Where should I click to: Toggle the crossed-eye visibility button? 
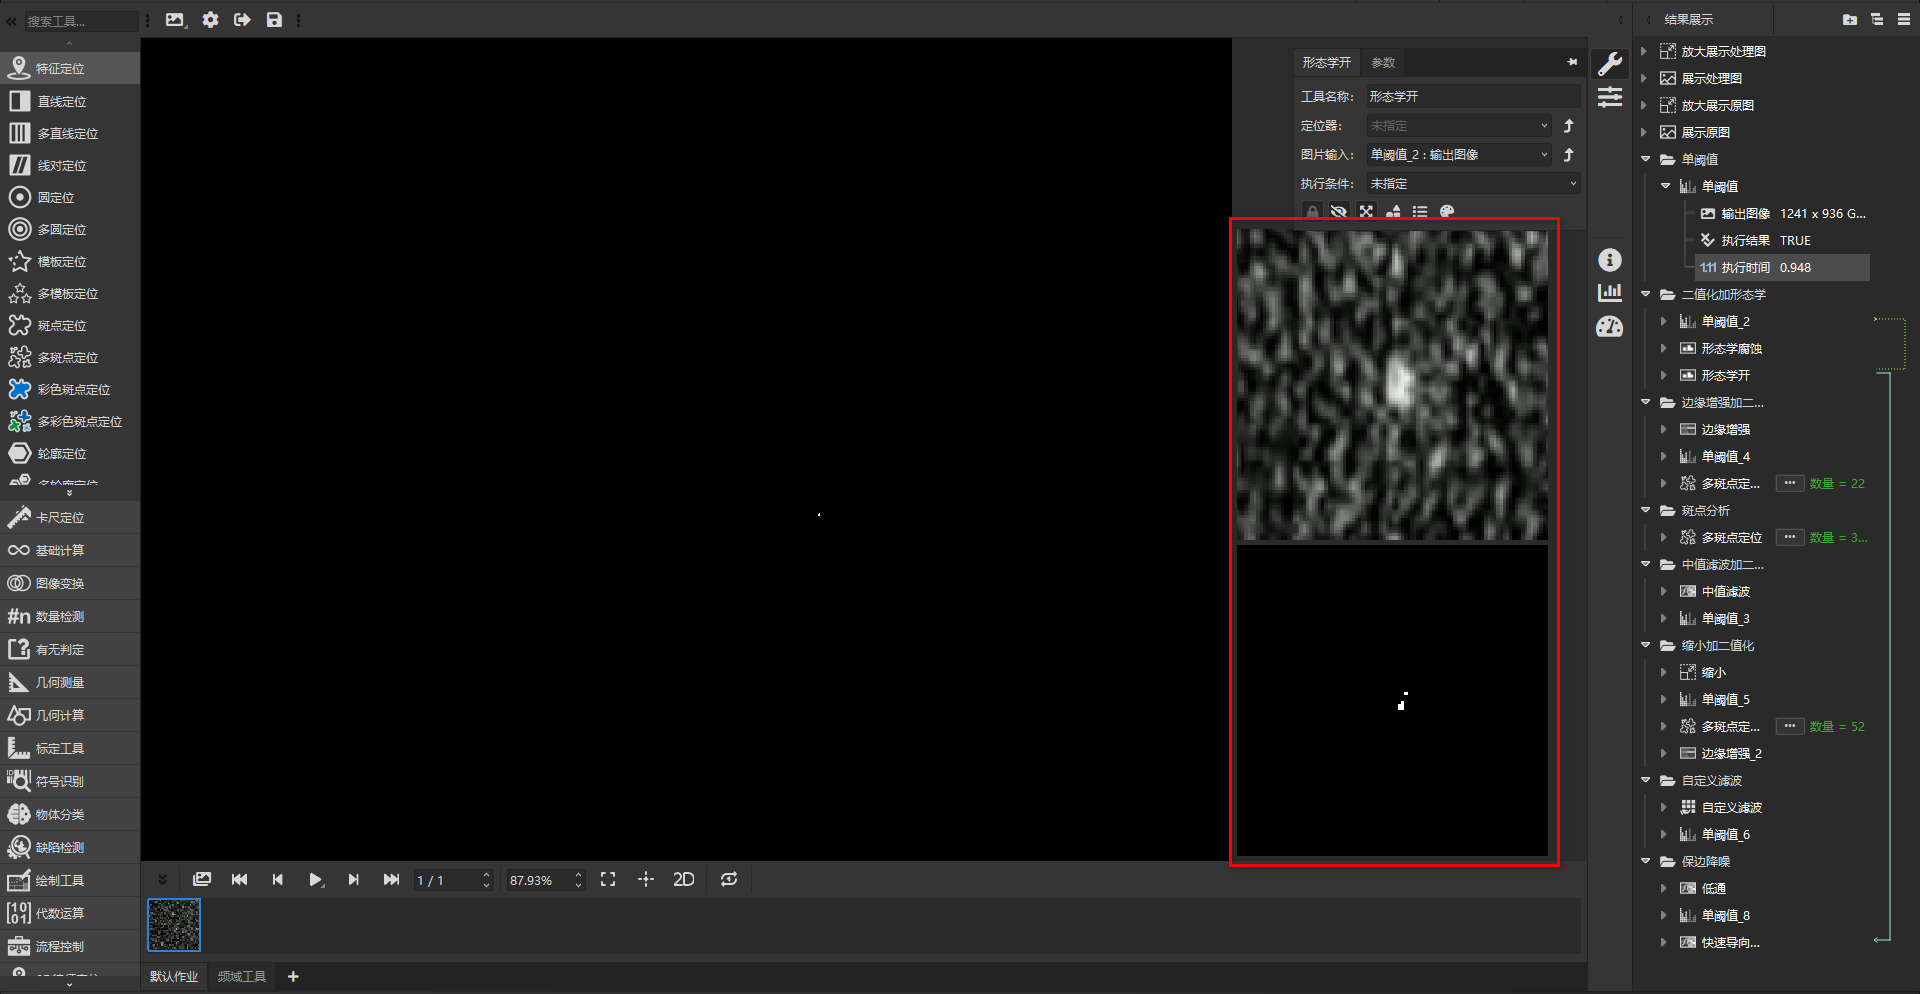pos(1339,212)
